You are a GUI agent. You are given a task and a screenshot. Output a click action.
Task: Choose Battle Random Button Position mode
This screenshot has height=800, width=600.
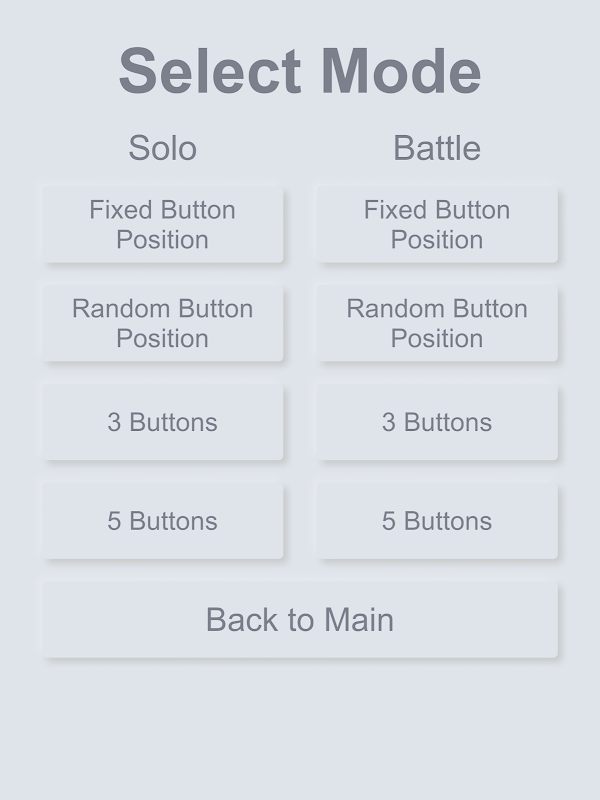[437, 323]
